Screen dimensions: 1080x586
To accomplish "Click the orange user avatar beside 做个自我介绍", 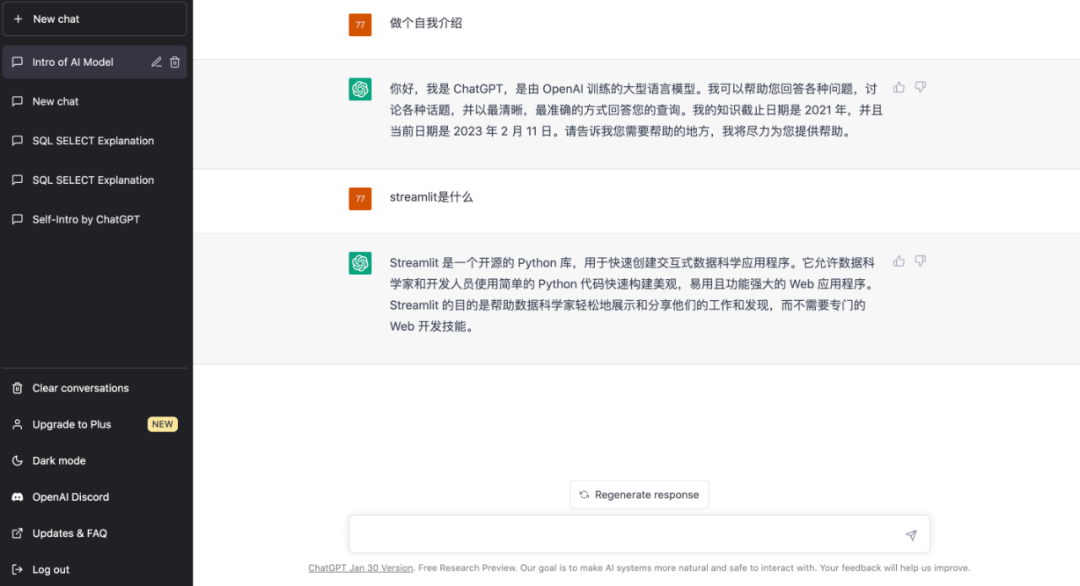I will pos(360,25).
